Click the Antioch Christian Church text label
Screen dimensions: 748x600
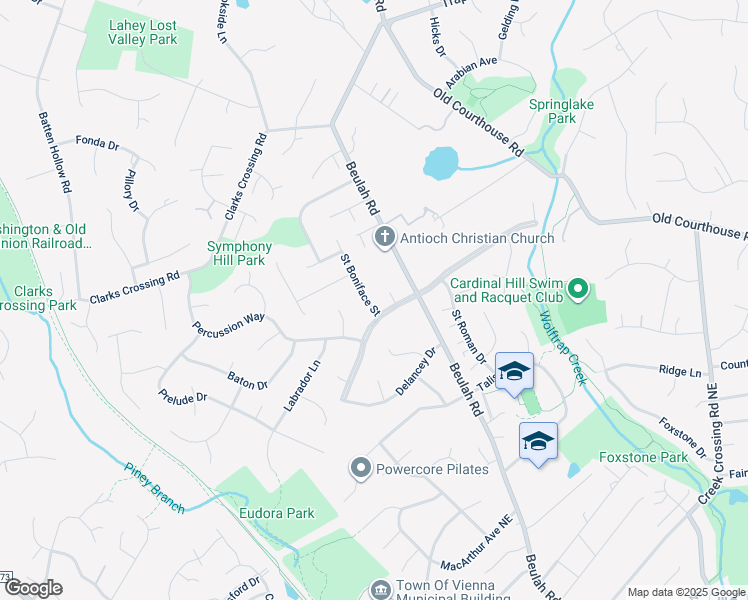[477, 238]
